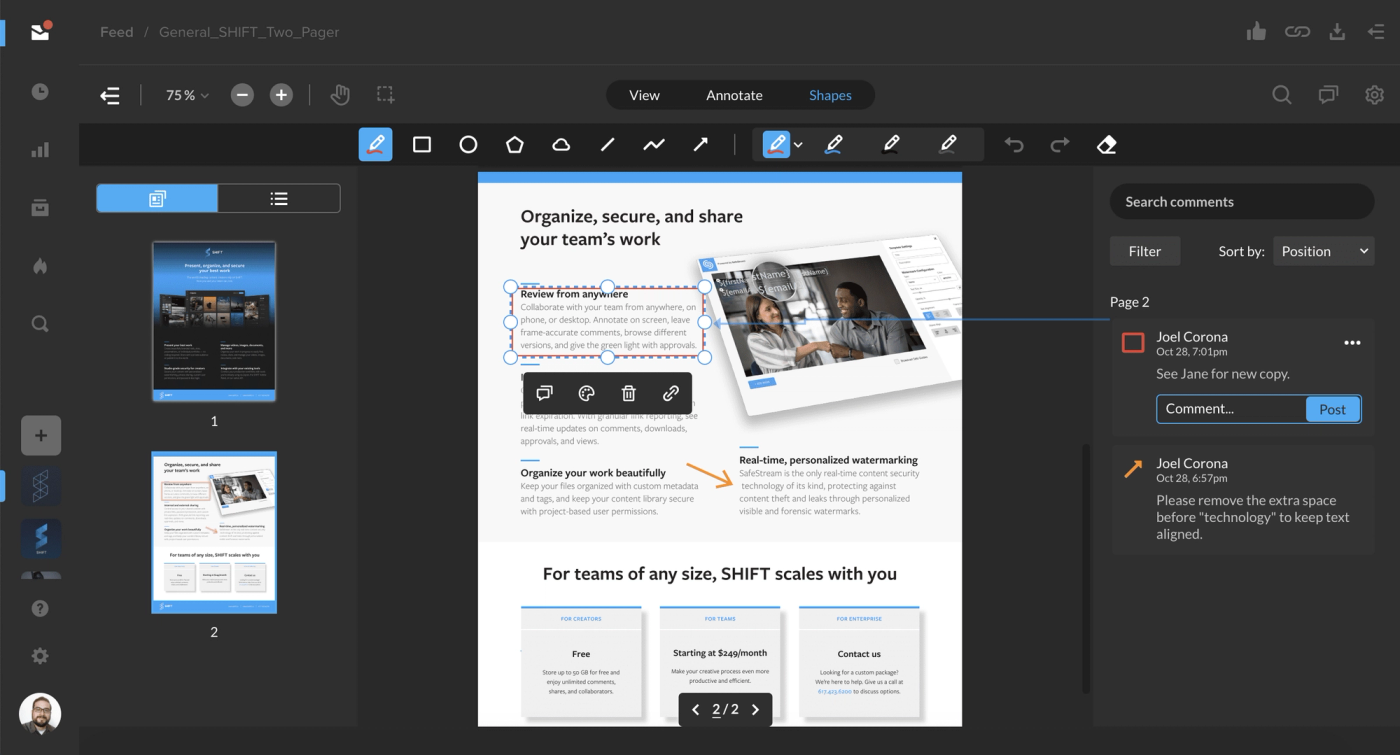Switch to the View tab
This screenshot has width=1400, height=755.
(644, 95)
